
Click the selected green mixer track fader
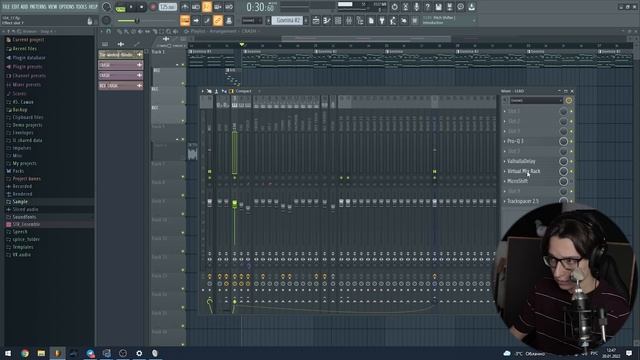coord(235,203)
